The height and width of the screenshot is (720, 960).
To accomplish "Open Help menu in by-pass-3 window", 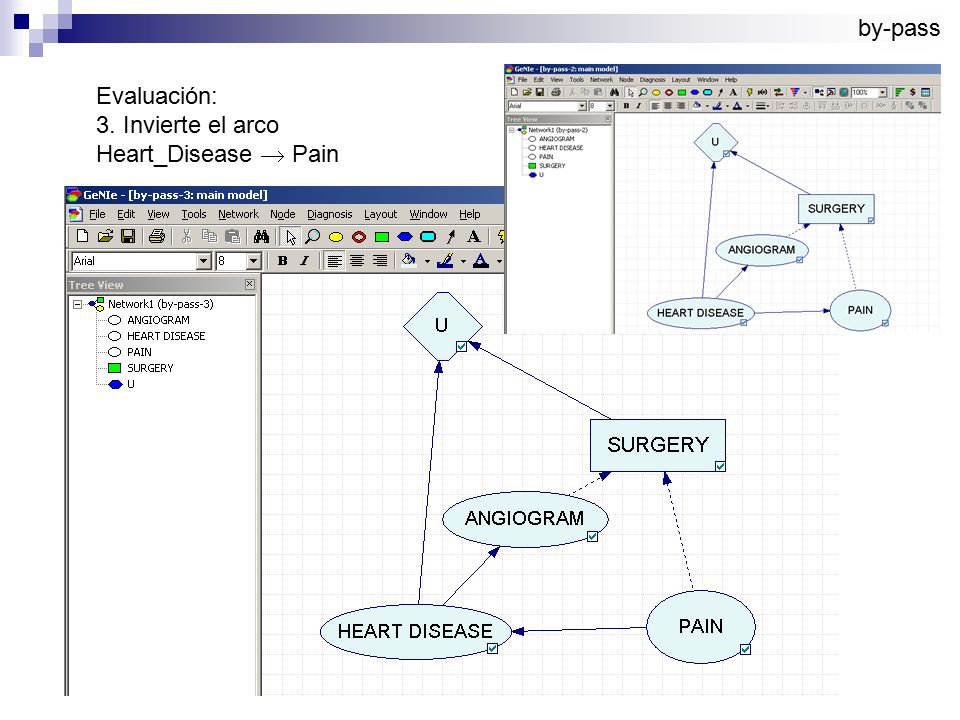I will [470, 214].
